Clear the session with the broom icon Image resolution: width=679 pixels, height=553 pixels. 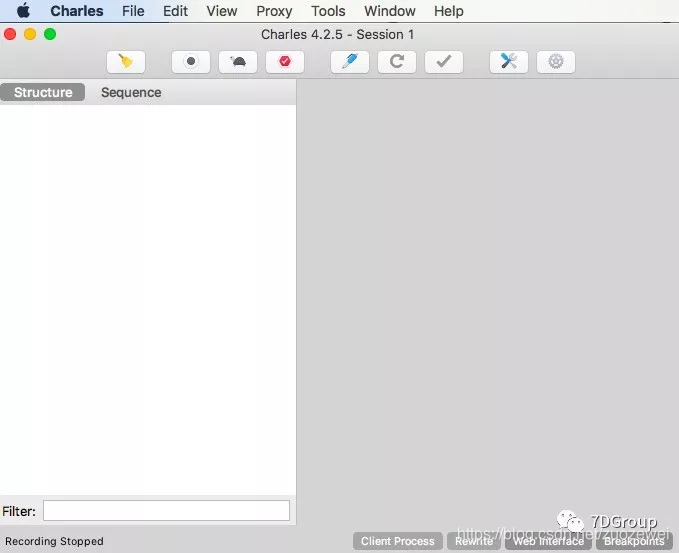(x=126, y=62)
